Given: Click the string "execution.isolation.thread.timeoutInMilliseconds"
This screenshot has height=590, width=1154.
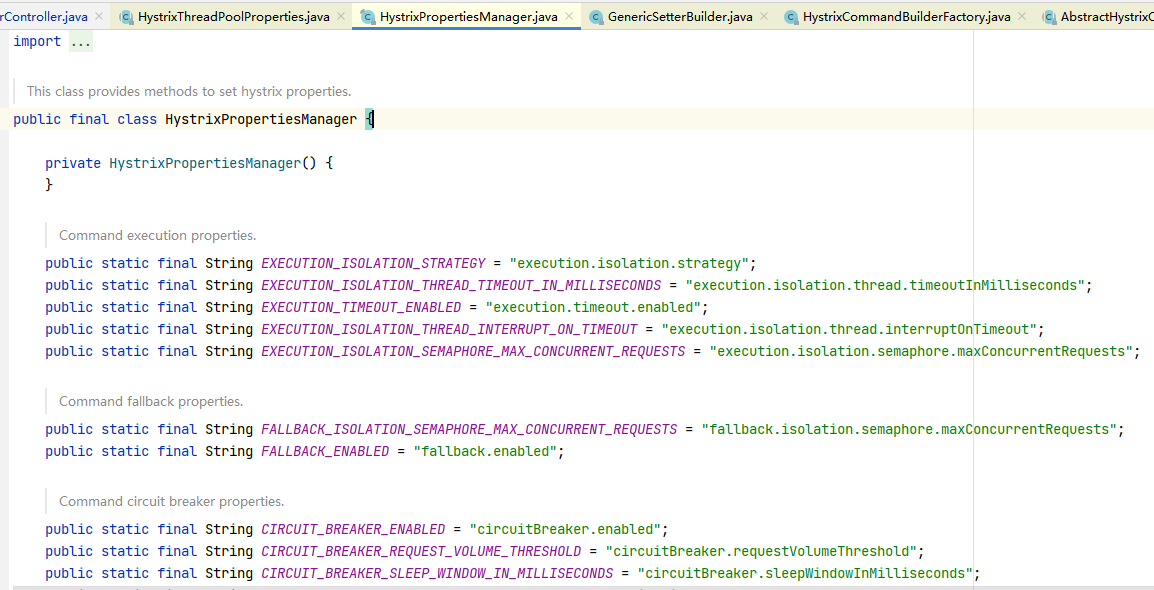Looking at the screenshot, I should tap(885, 285).
